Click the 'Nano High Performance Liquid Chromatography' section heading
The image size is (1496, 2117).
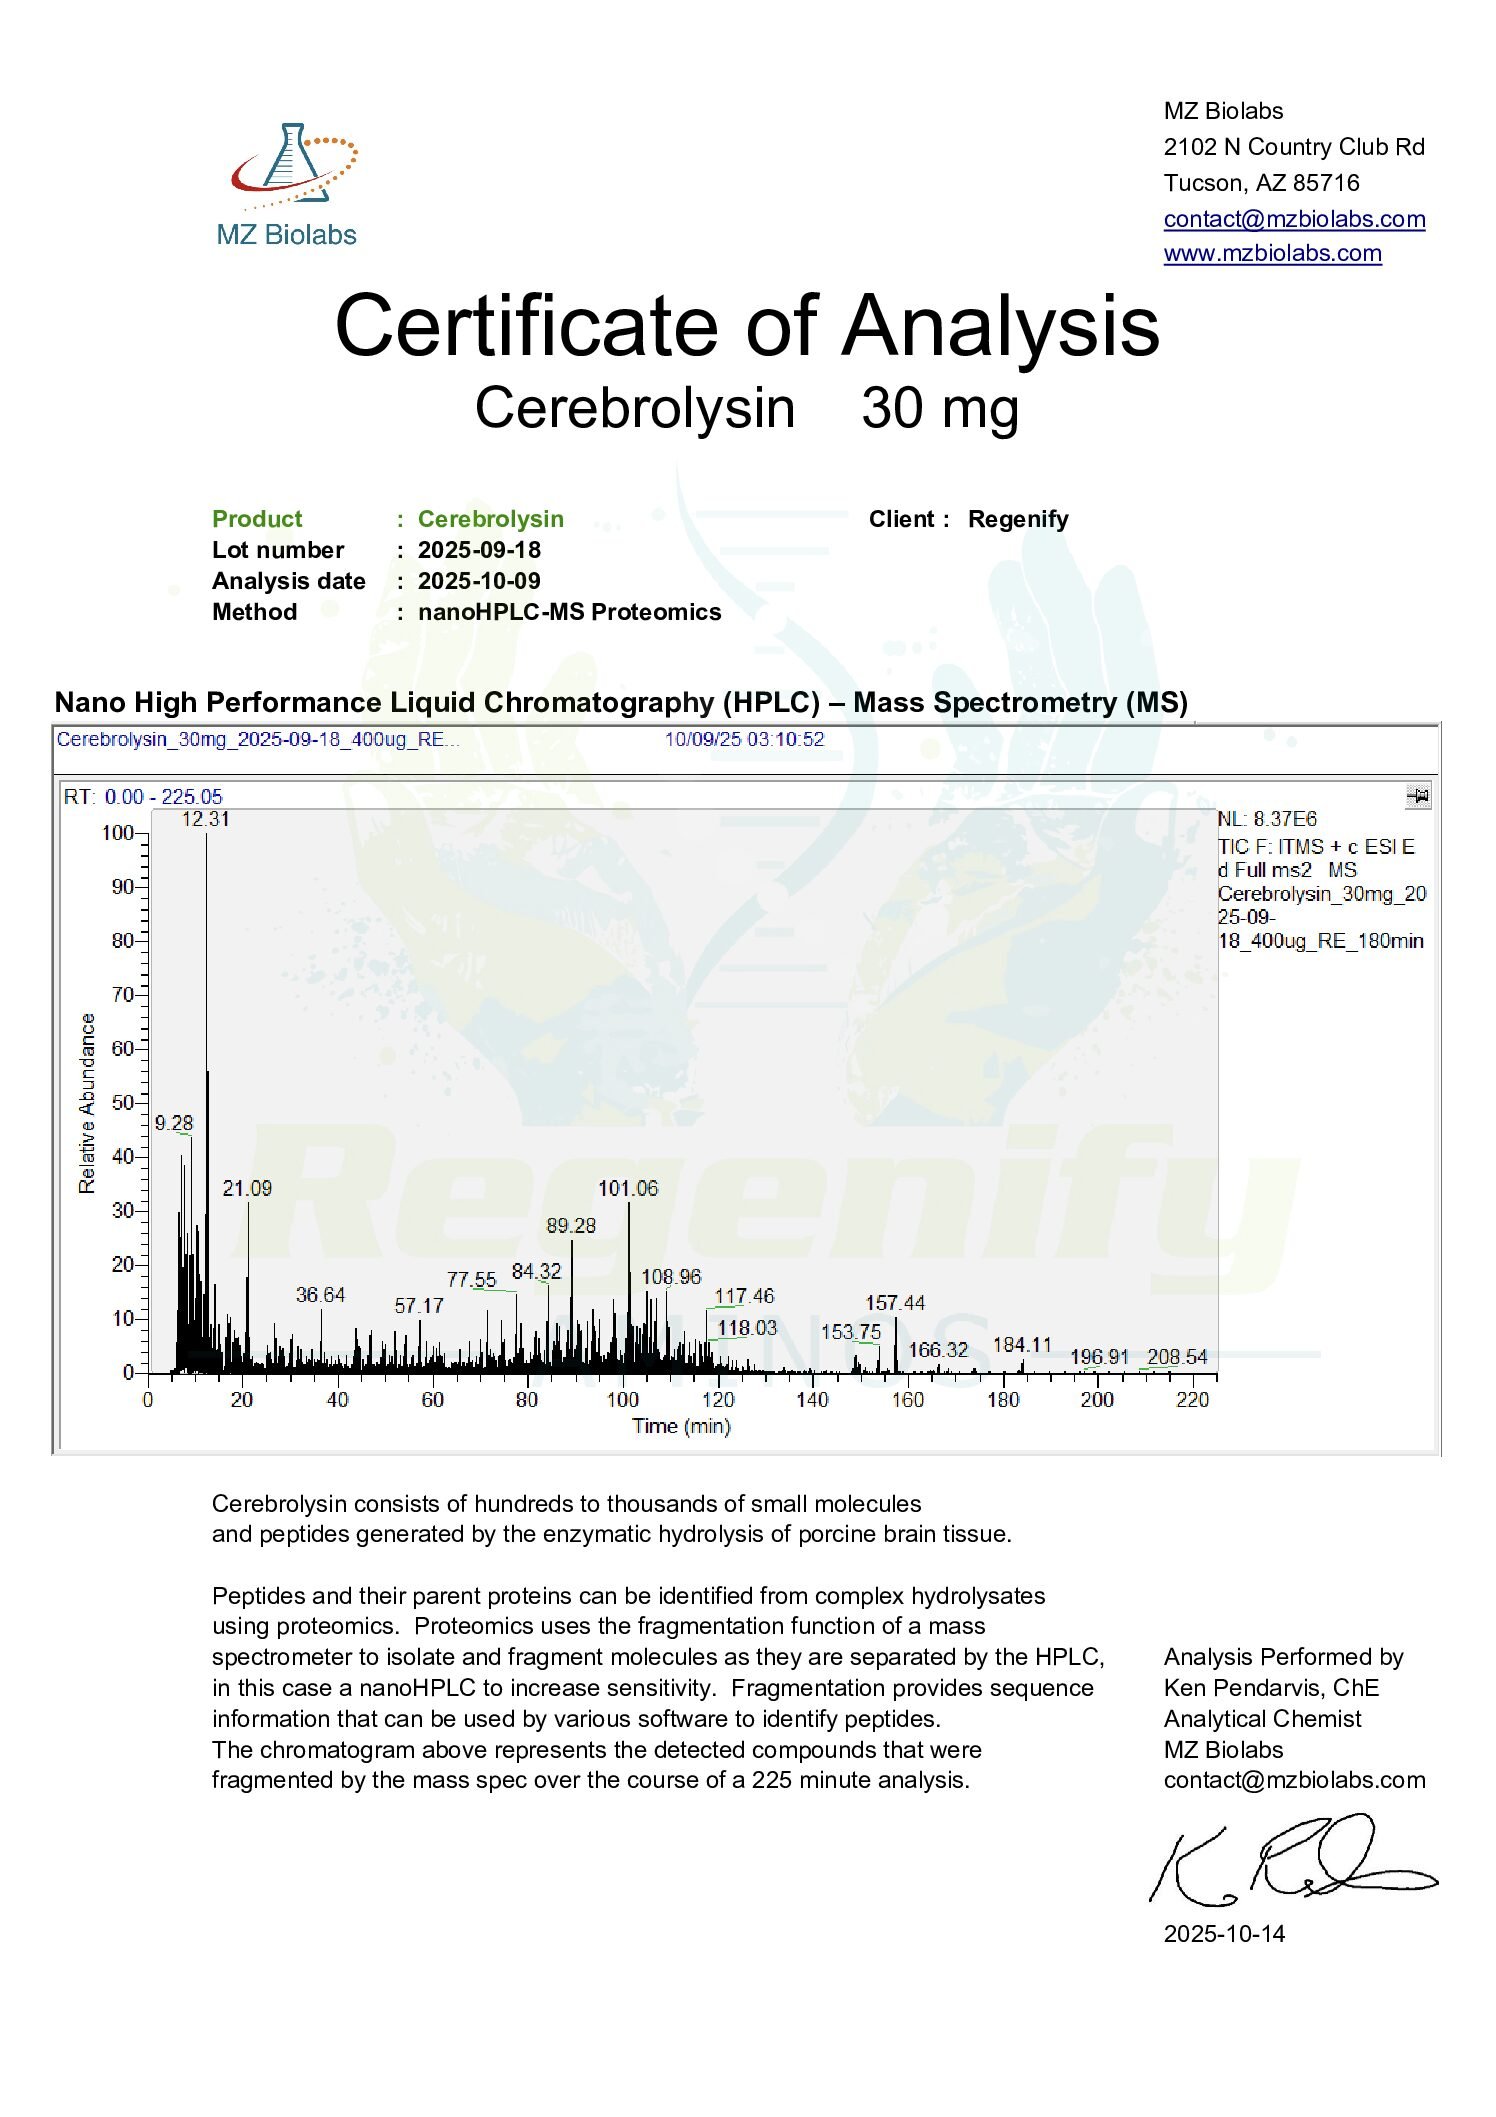tap(621, 702)
